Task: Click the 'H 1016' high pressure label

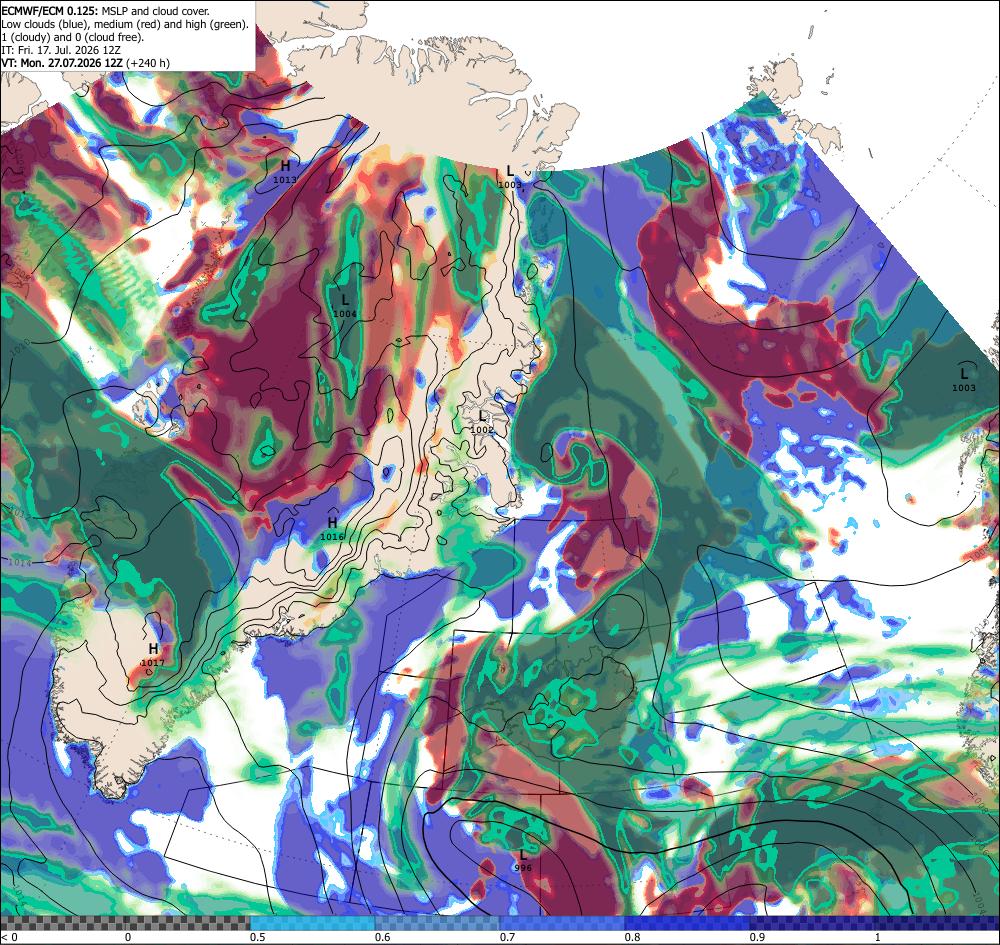Action: pyautogui.click(x=332, y=529)
